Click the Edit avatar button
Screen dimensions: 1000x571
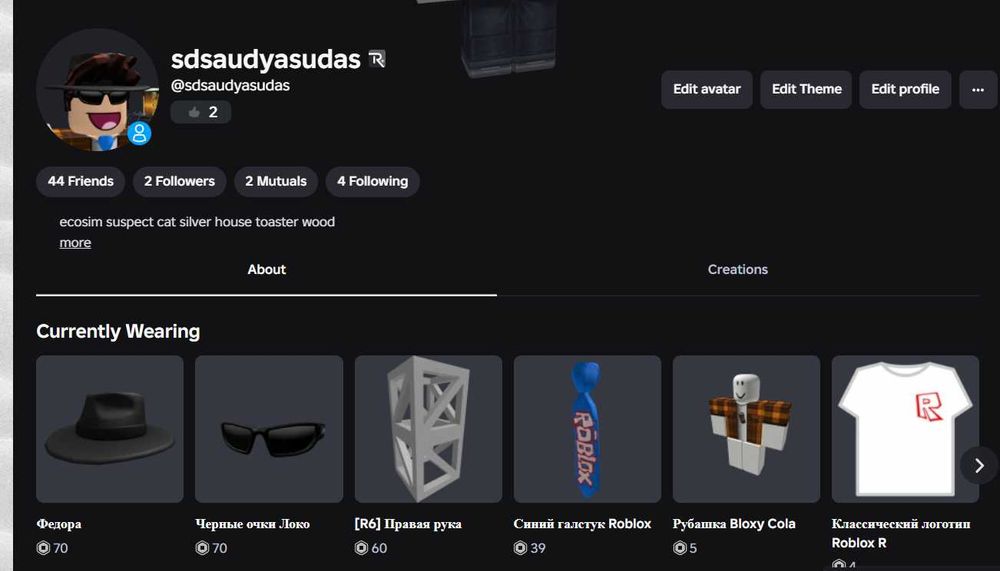pos(707,89)
